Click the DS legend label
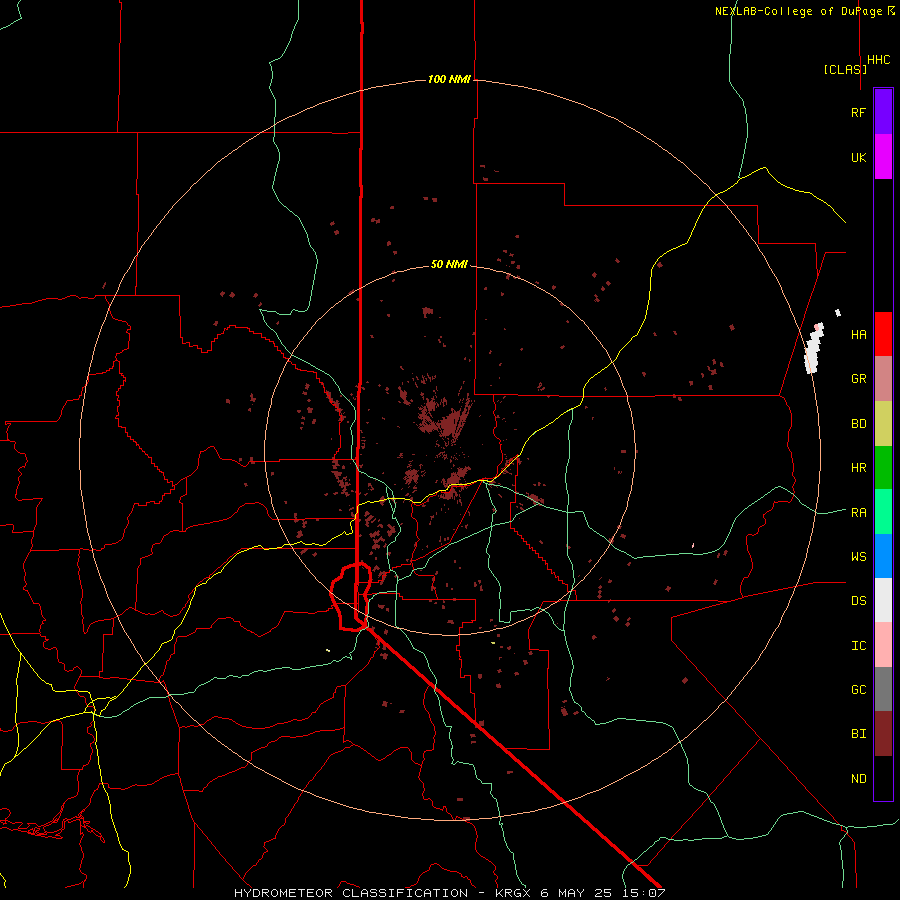The image size is (900, 900). [858, 601]
